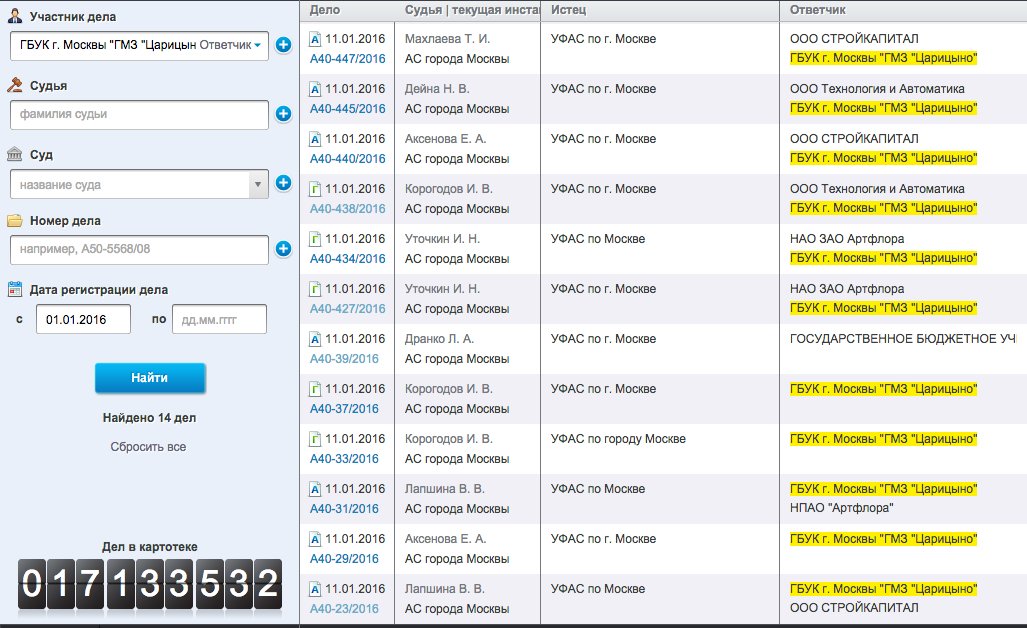Click document icon of case А40-39/2016
This screenshot has height=628, width=1027.
[x=315, y=339]
